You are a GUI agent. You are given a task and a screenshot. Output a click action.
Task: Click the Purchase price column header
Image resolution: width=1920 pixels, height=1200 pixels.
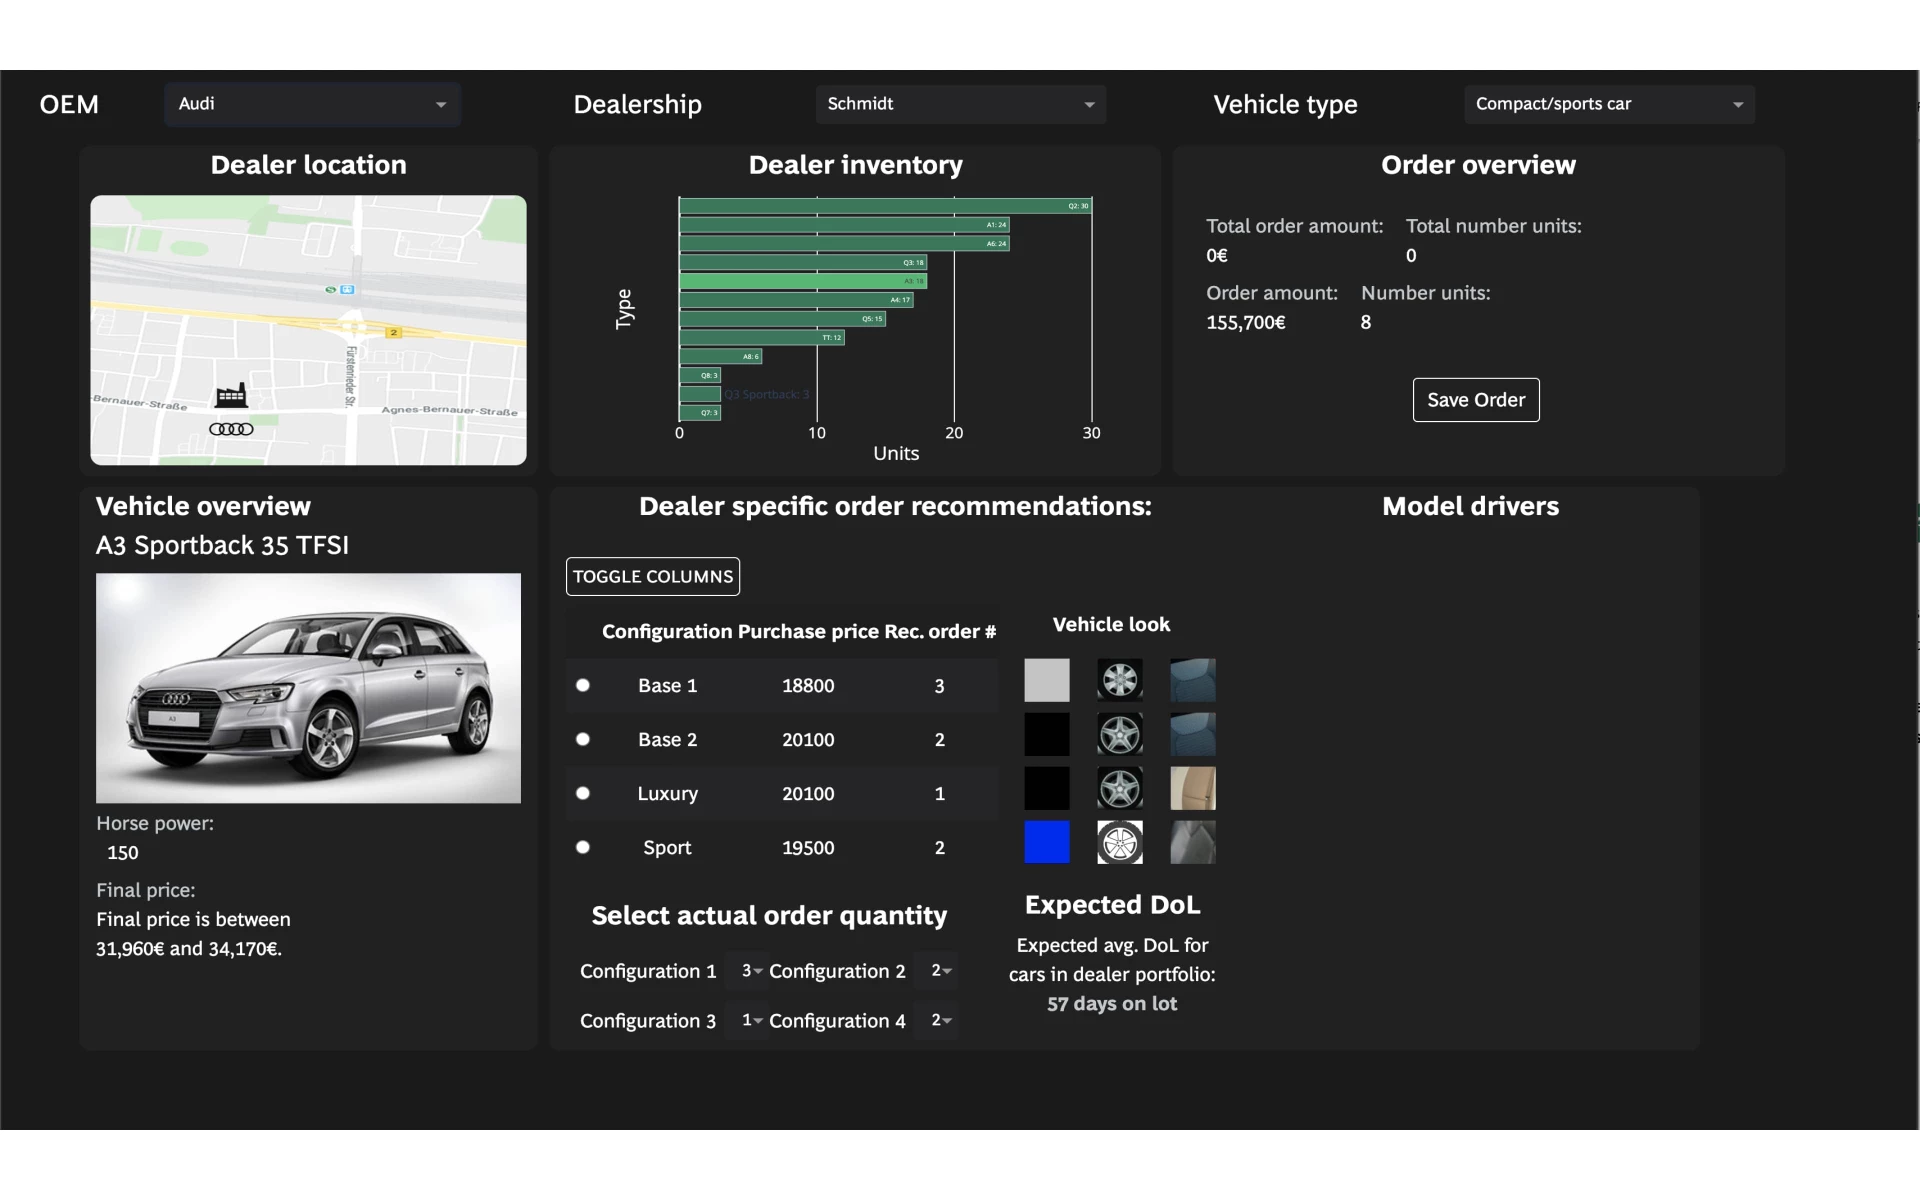[808, 631]
